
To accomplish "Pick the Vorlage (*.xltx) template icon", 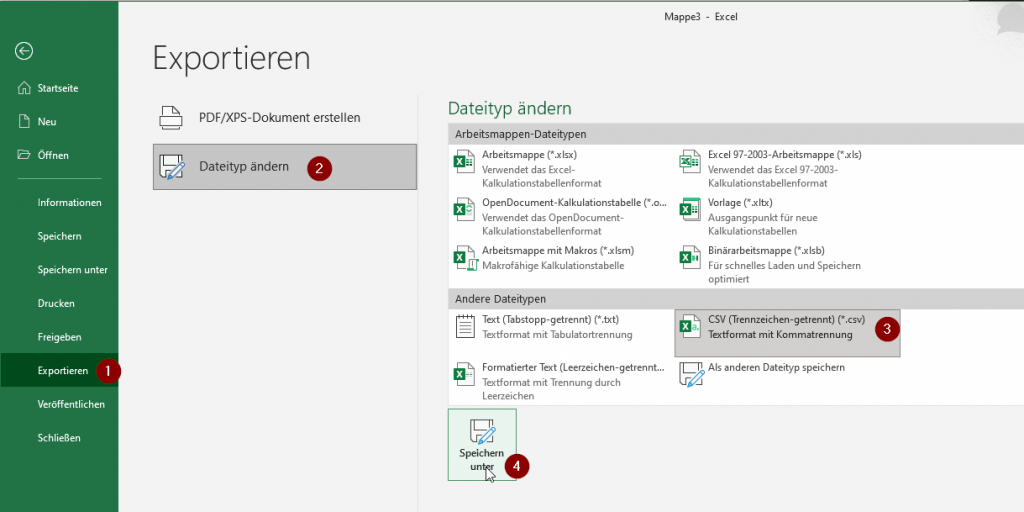I will tap(690, 209).
